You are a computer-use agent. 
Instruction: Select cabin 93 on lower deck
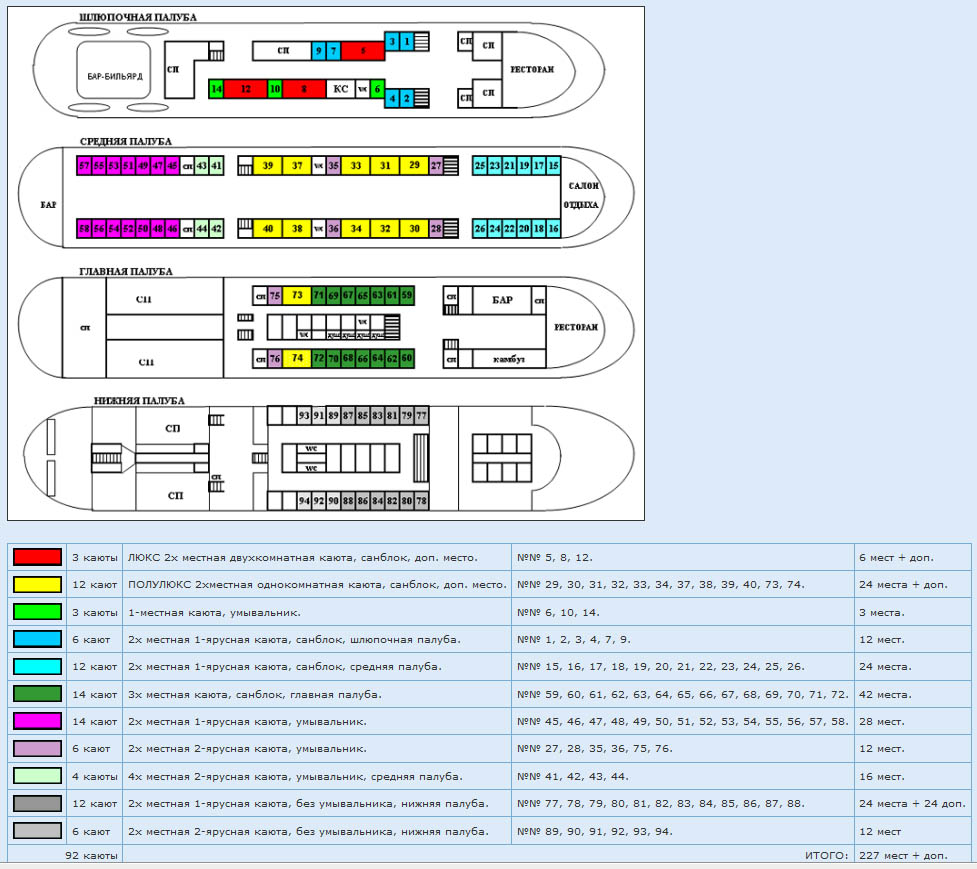(304, 416)
